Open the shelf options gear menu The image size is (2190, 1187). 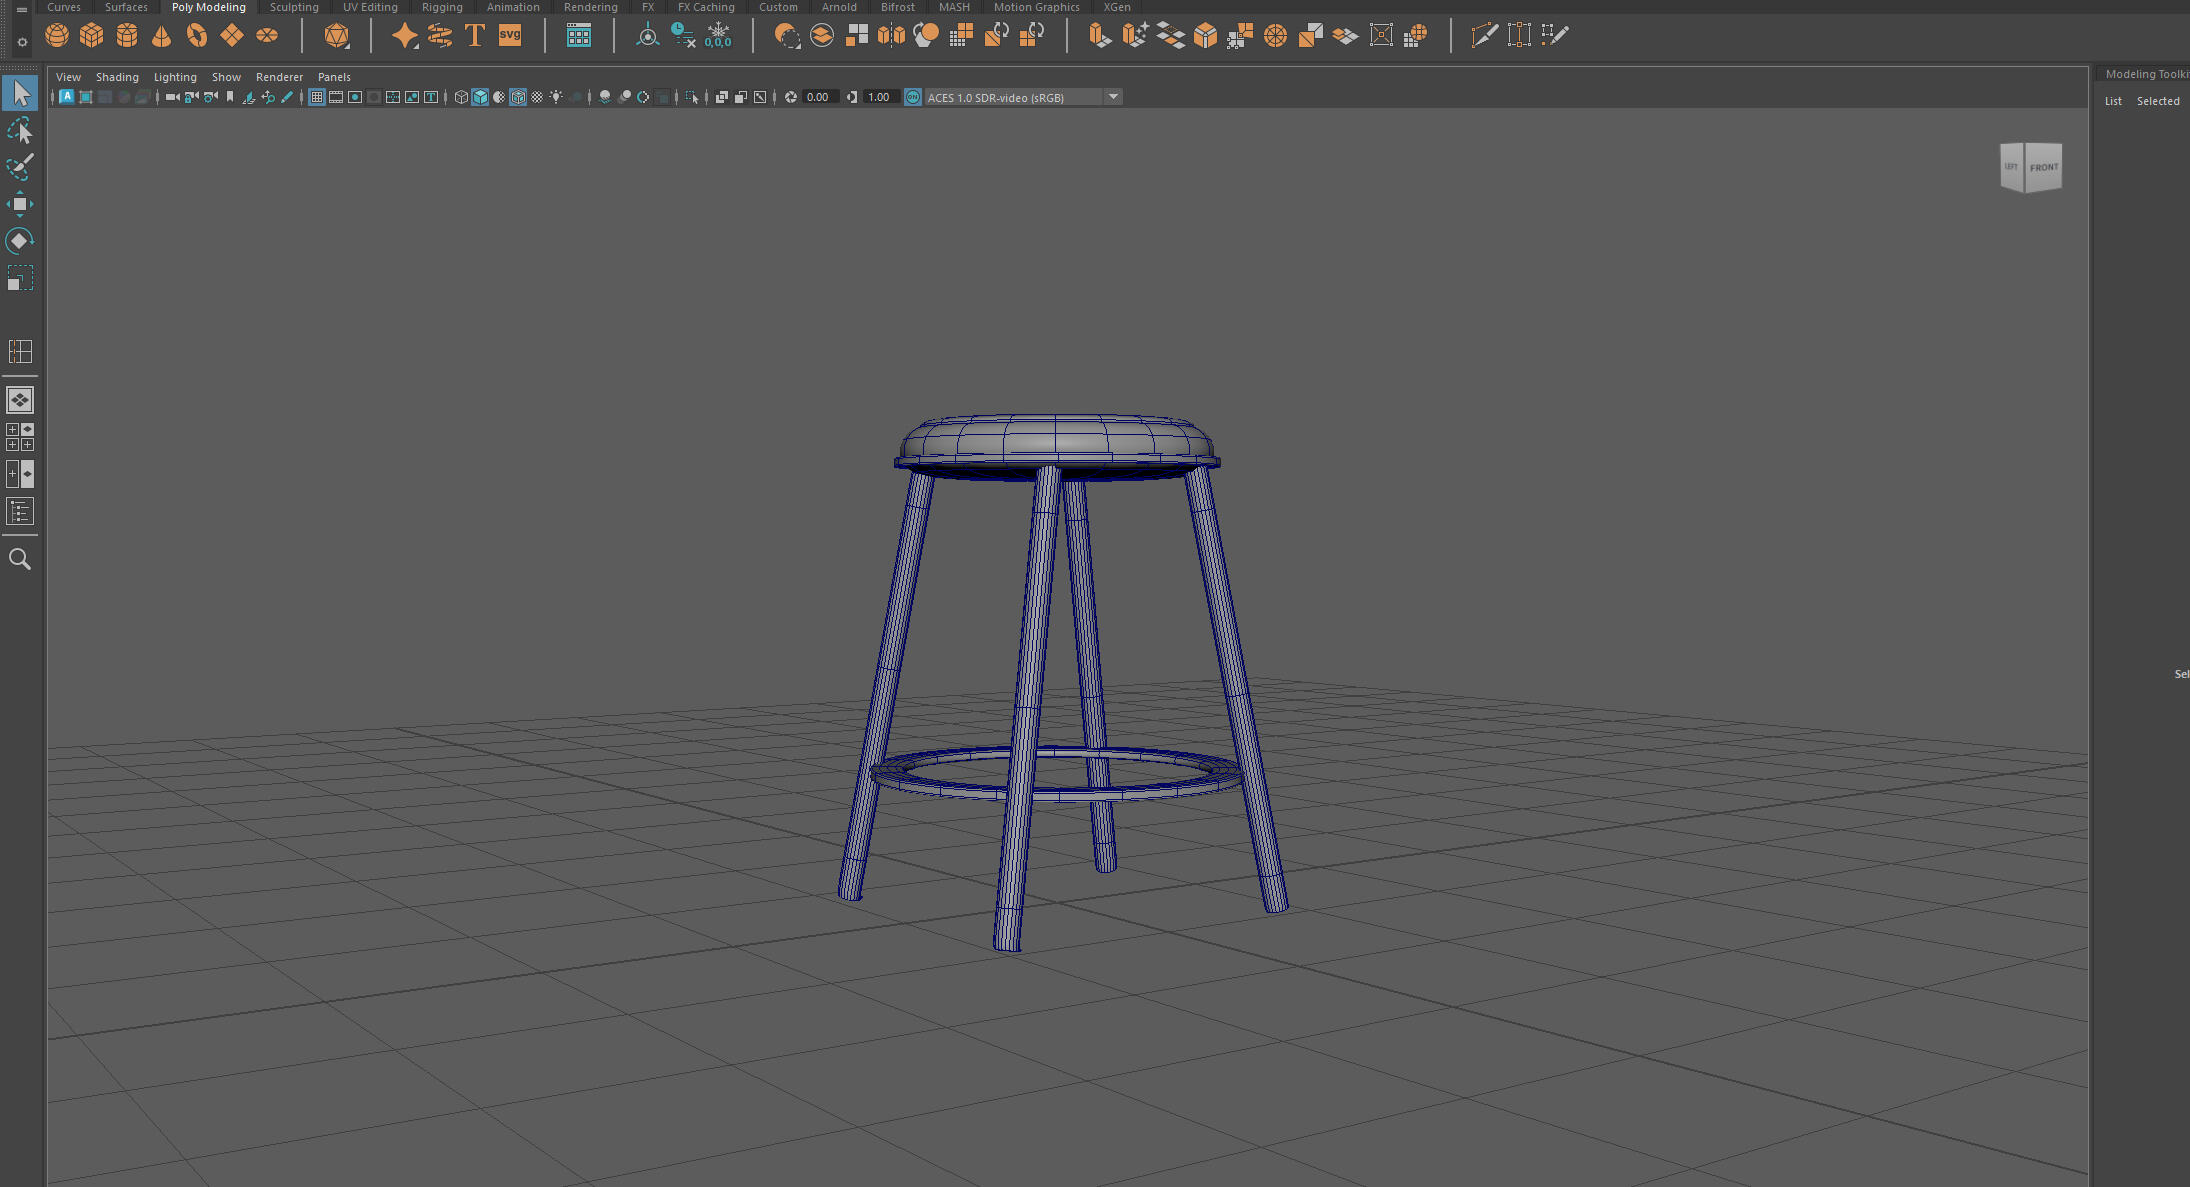click(x=22, y=42)
